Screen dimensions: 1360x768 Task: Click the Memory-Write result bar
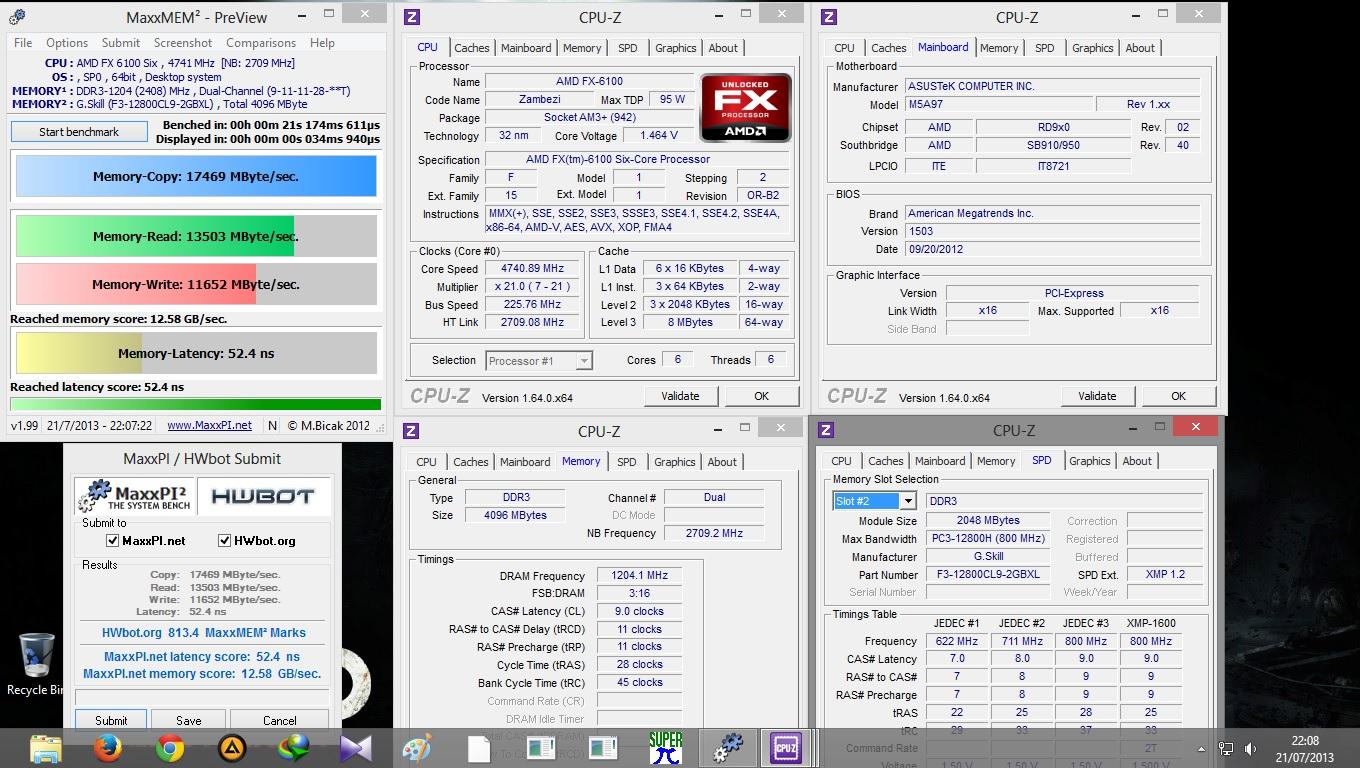(x=196, y=284)
